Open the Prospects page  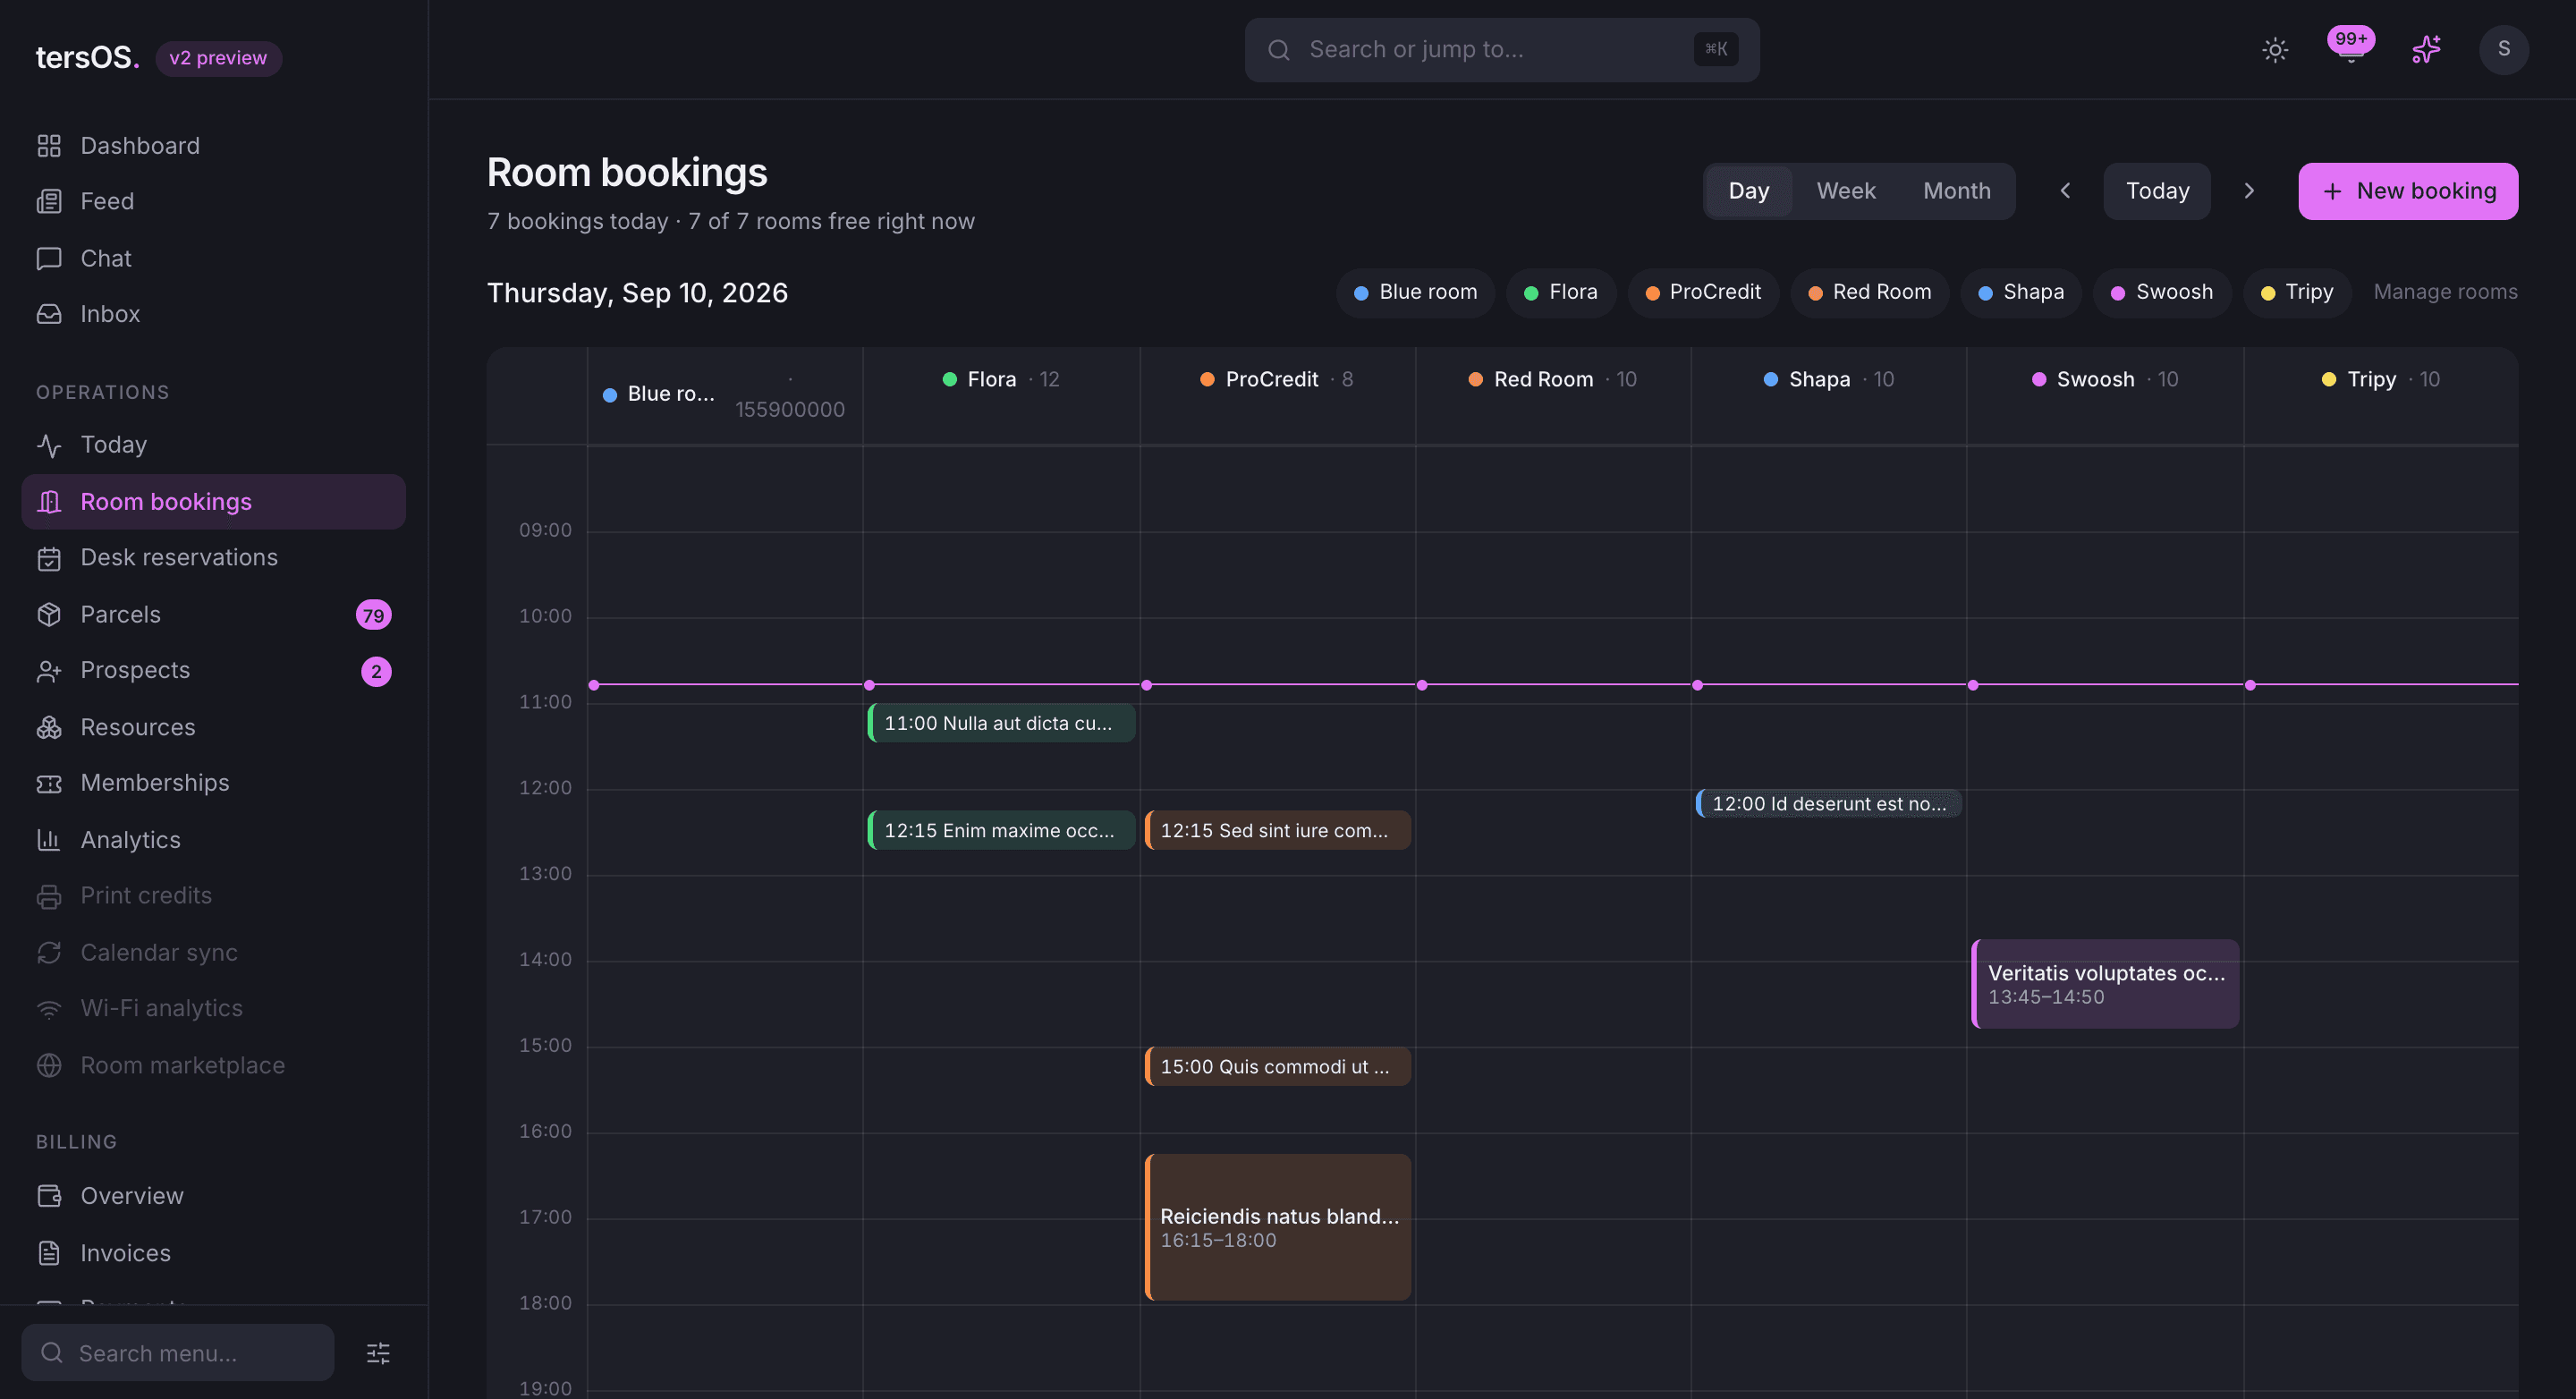click(x=213, y=671)
